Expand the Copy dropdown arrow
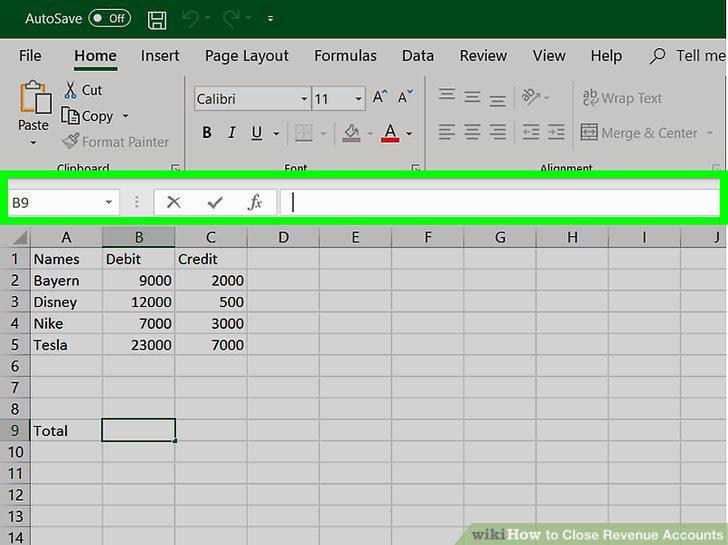 coord(125,116)
